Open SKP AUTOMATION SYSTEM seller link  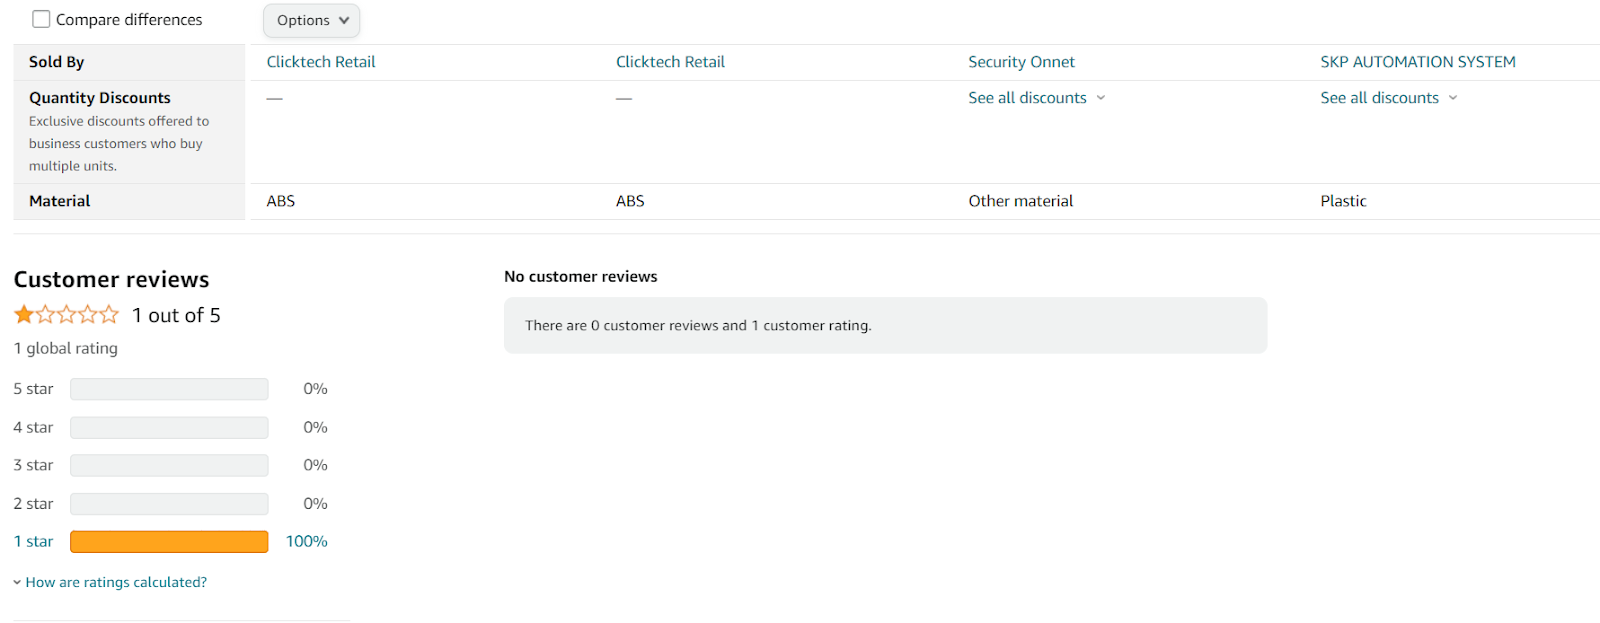1417,62
